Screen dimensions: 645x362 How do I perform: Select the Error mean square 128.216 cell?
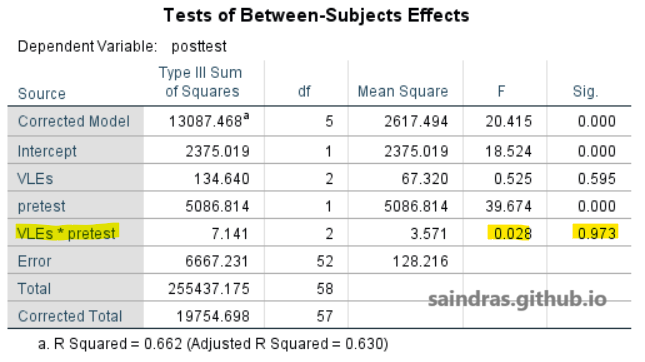(x=420, y=261)
